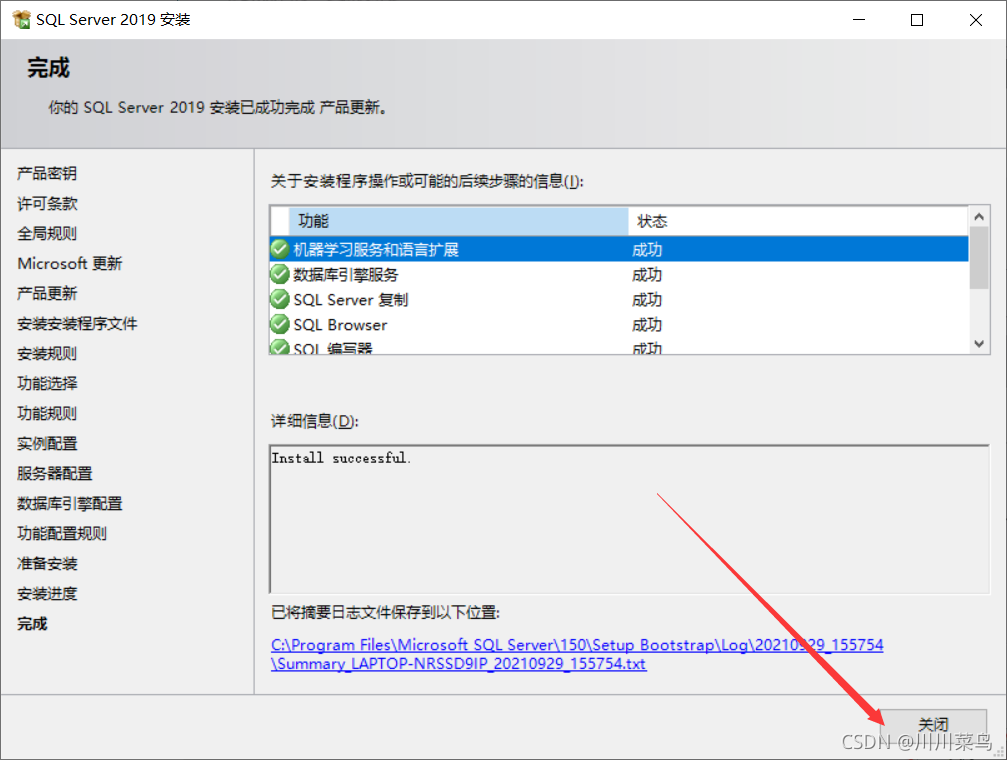Screen dimensions: 1007x760
Task: Click the 准备安装 step in the sidebar
Action: 47,563
